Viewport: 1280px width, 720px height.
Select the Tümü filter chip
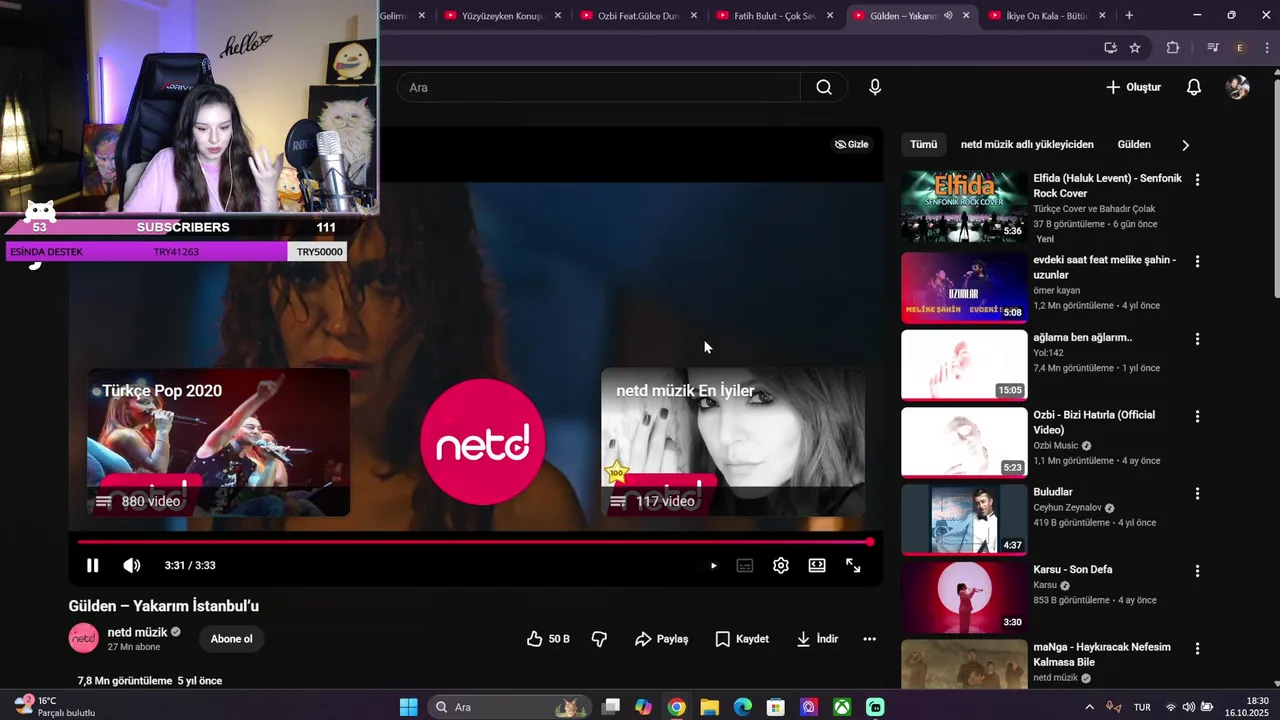tap(924, 144)
